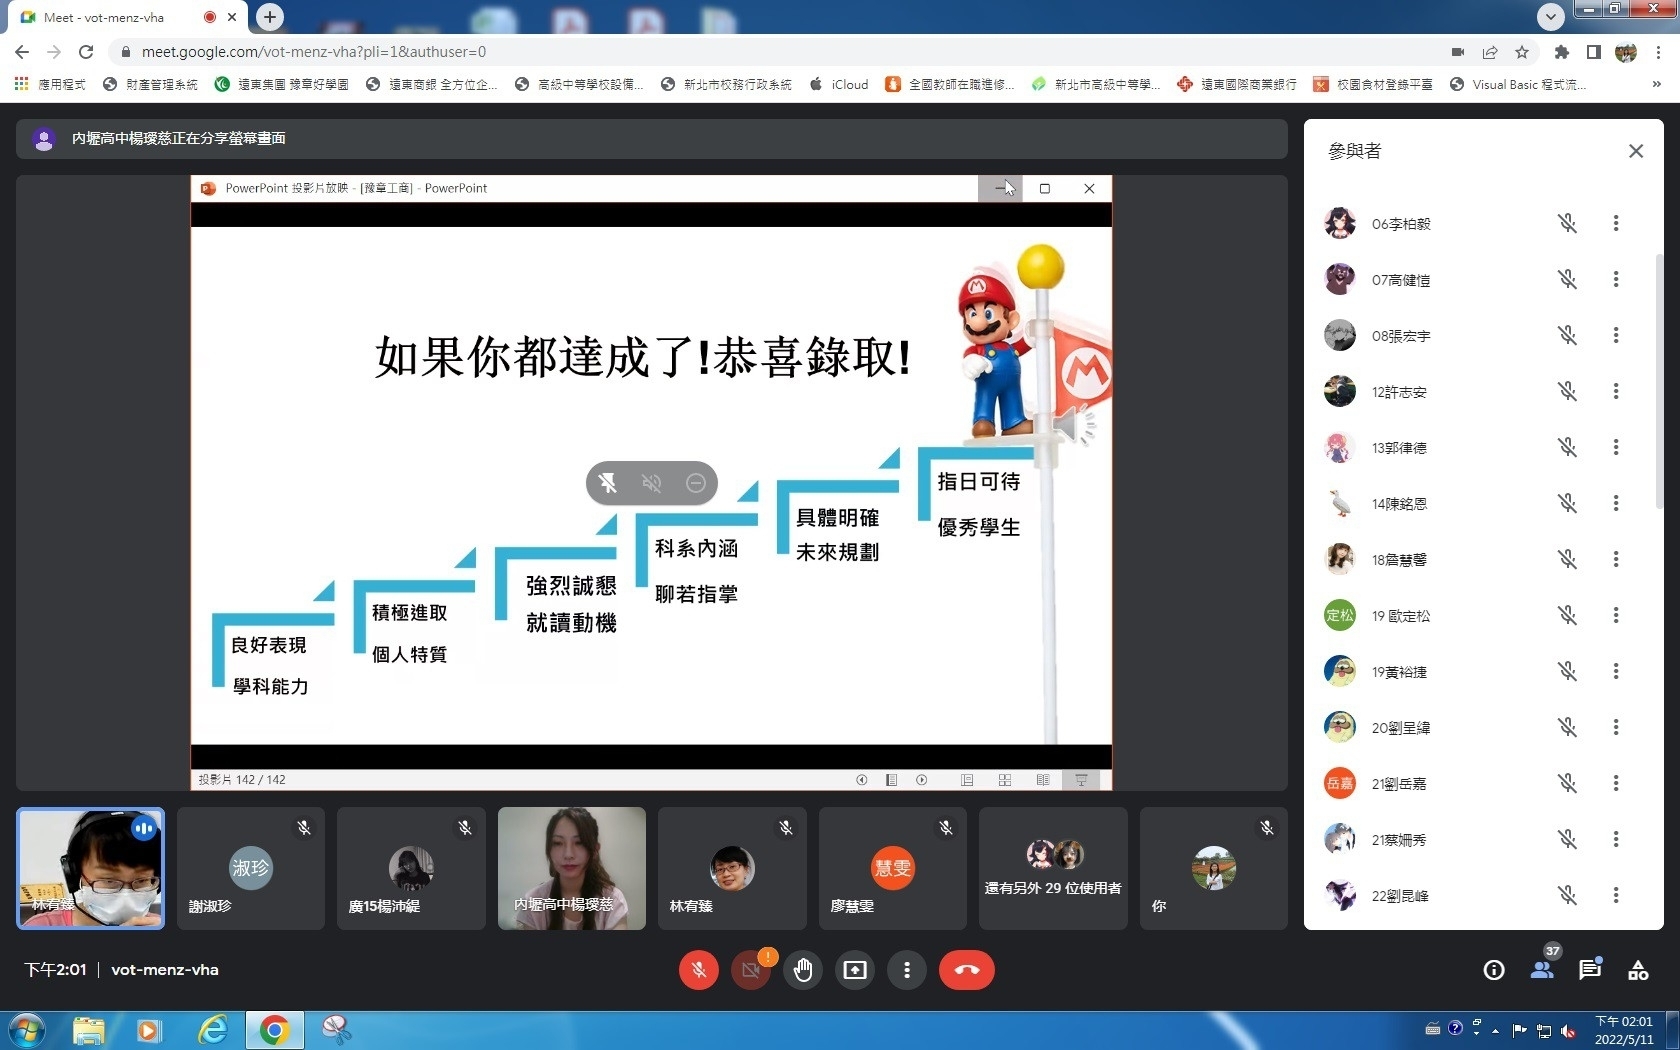Image resolution: width=1680 pixels, height=1050 pixels.
Task: Open more options in call controls
Action: click(907, 970)
